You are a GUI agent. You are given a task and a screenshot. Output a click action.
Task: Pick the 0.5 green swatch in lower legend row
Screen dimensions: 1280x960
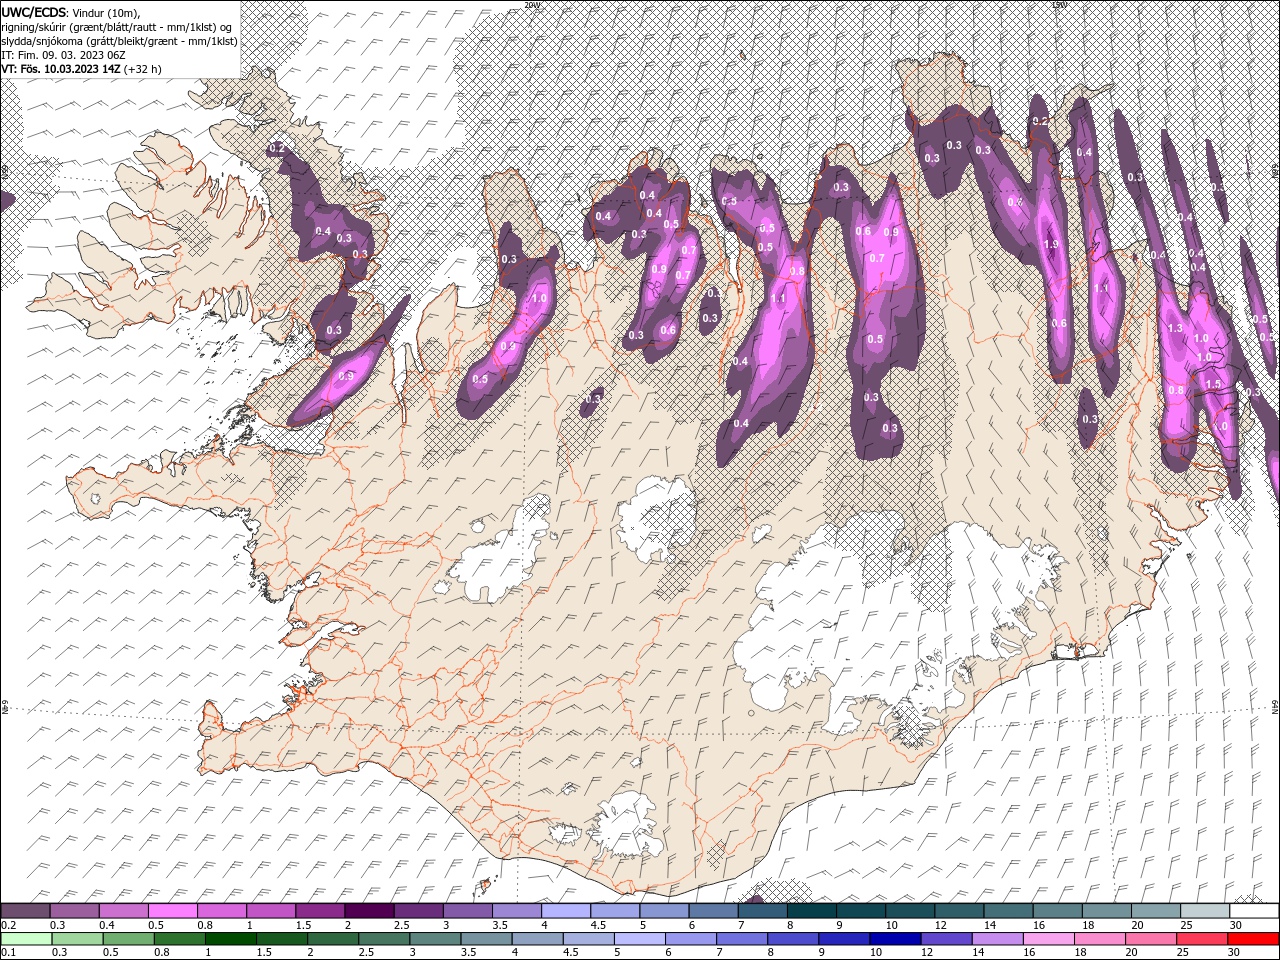pos(129,938)
